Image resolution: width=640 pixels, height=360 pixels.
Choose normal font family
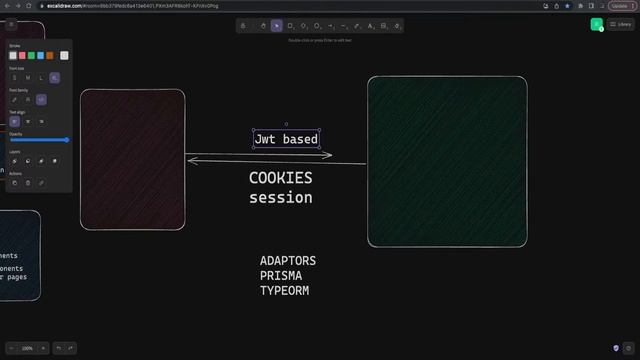[28, 100]
